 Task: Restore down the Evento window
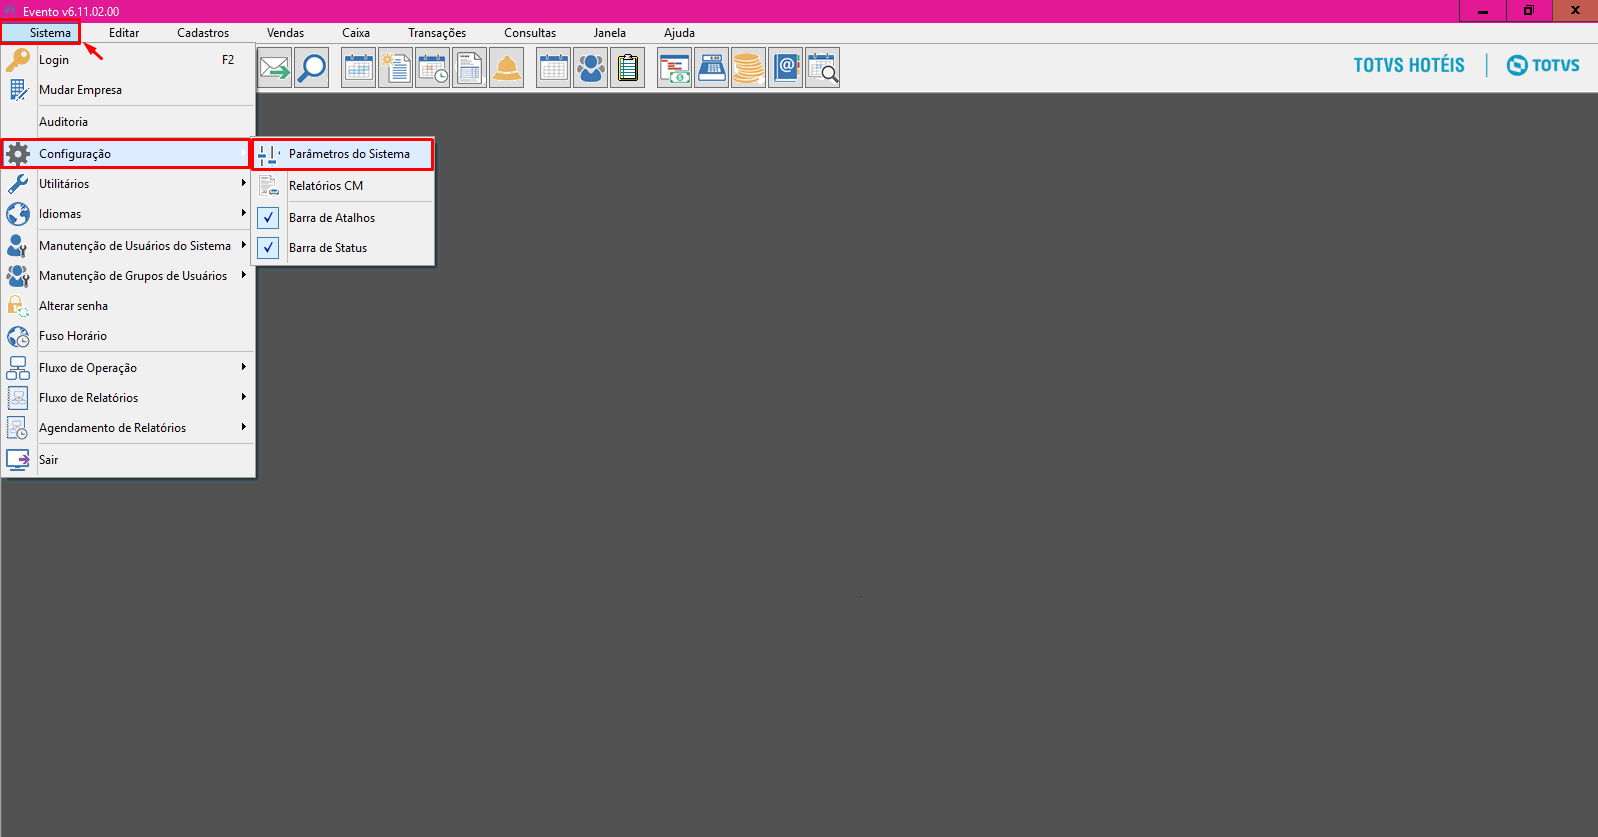click(1529, 11)
